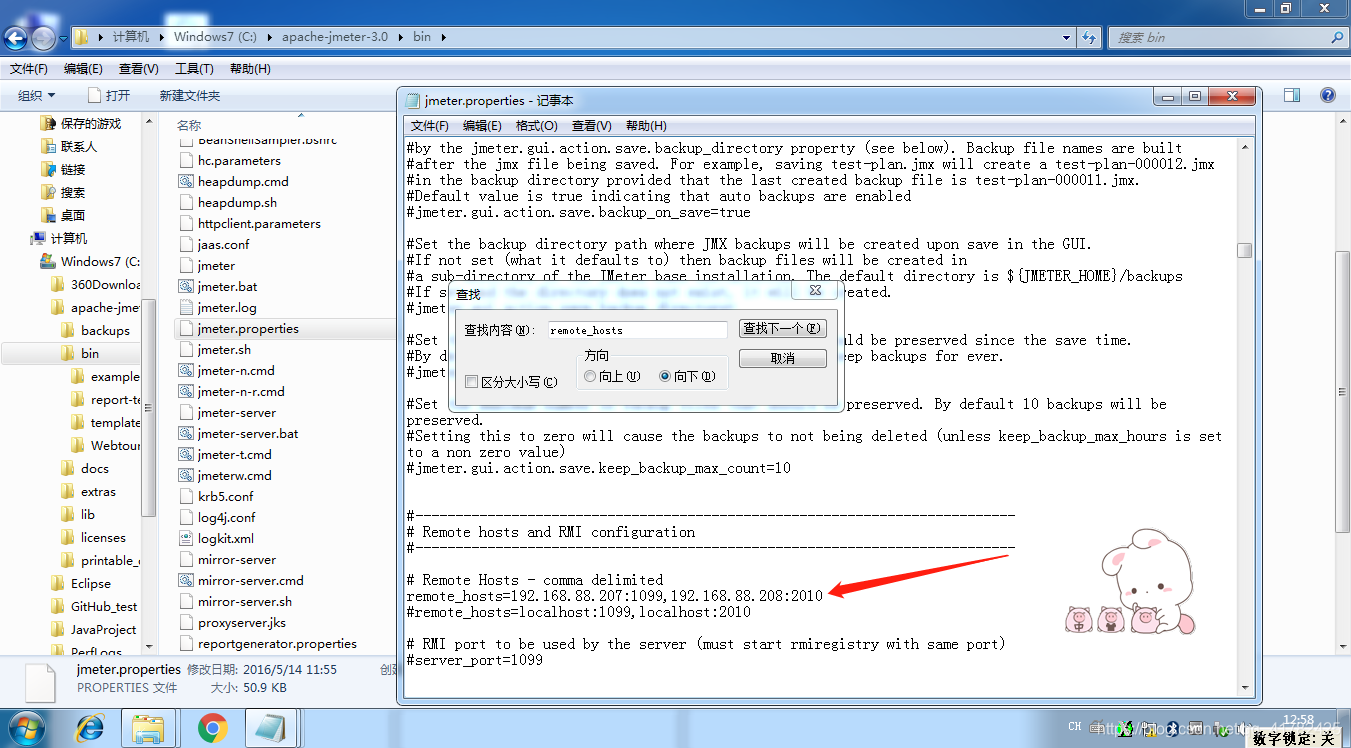Click 新建文件夹 in Explorer toolbar
The width and height of the screenshot is (1351, 748).
click(x=190, y=95)
